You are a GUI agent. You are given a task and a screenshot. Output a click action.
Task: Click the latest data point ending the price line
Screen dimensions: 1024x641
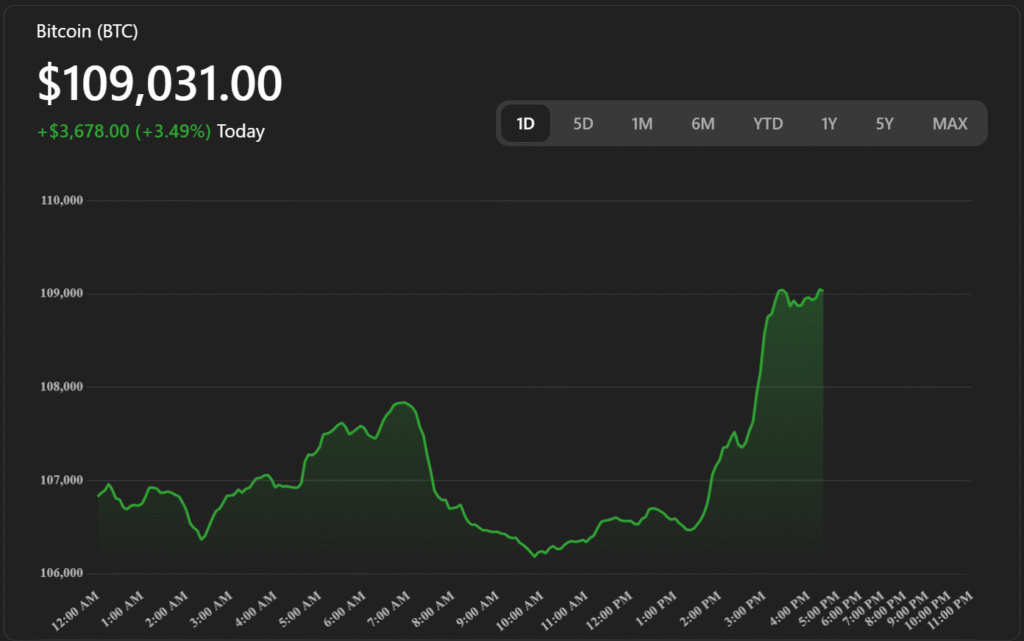822,290
